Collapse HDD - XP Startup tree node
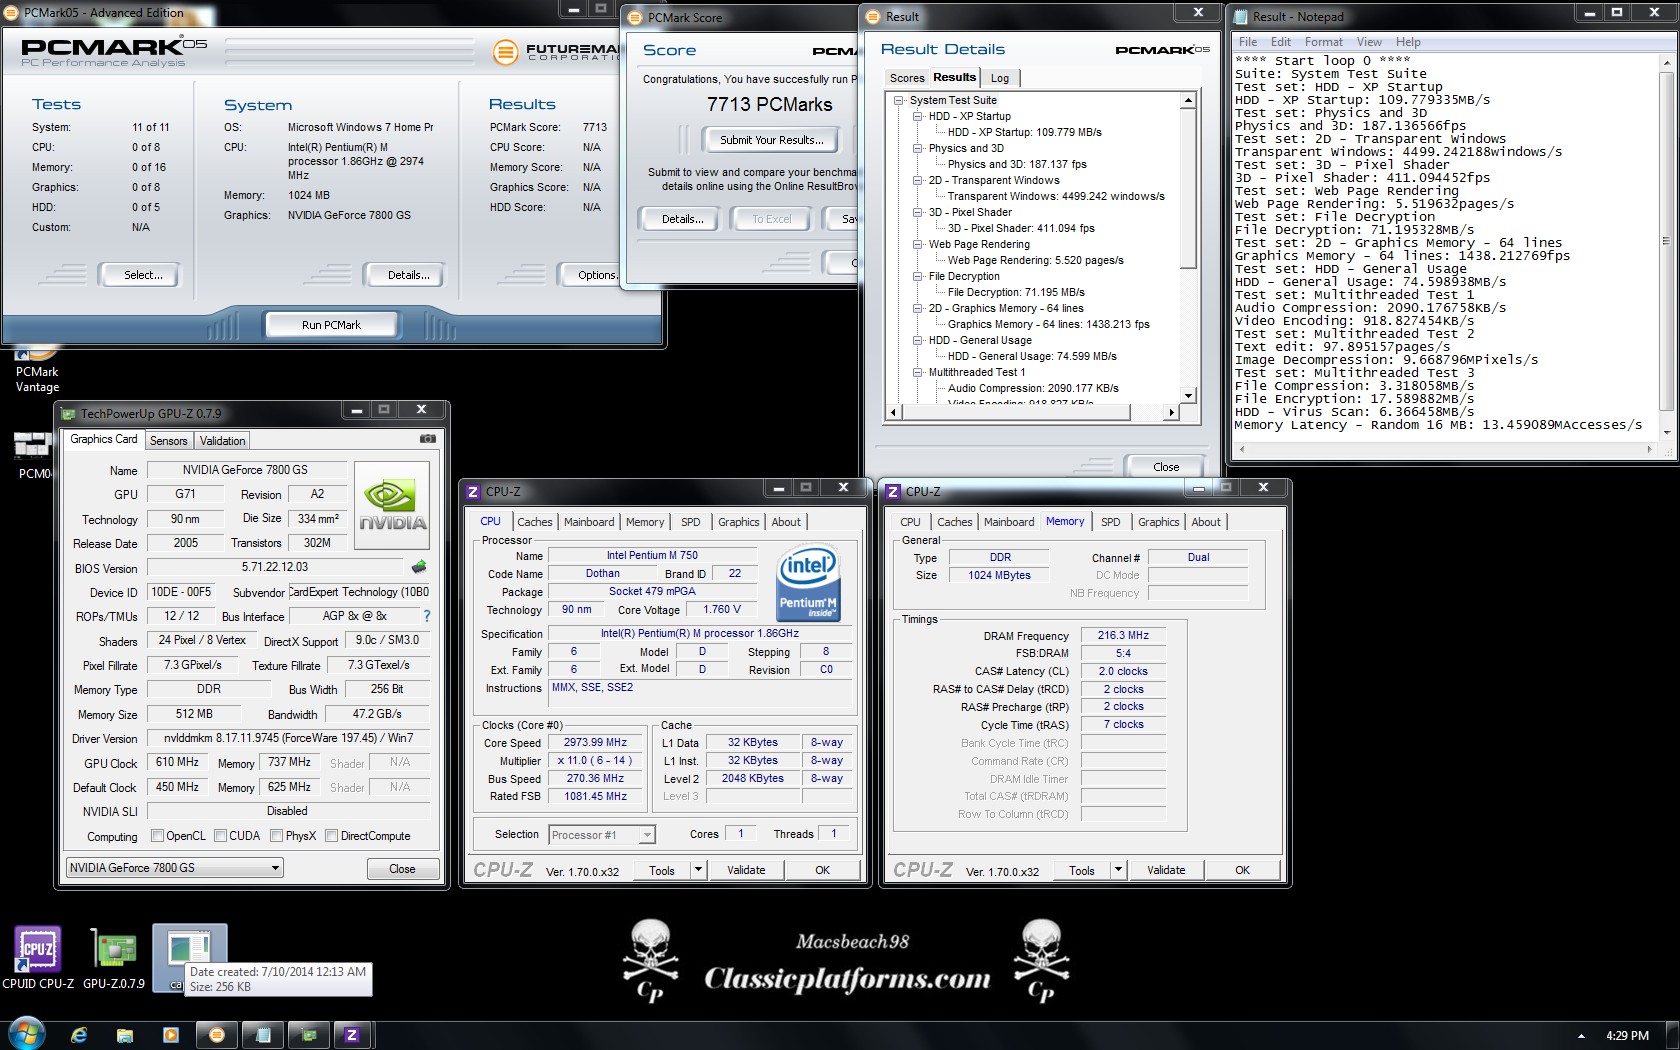 click(917, 116)
